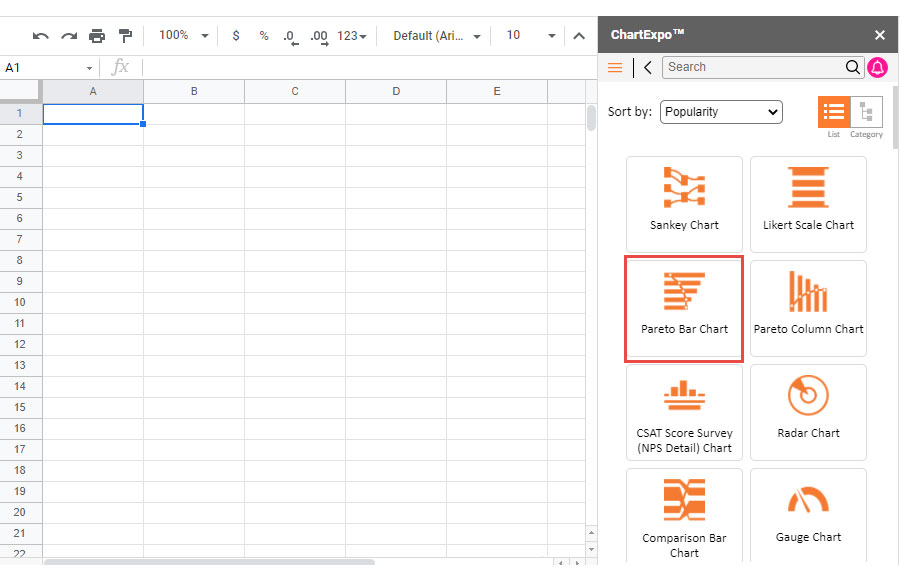Click the Select all corner box

tap(21, 91)
